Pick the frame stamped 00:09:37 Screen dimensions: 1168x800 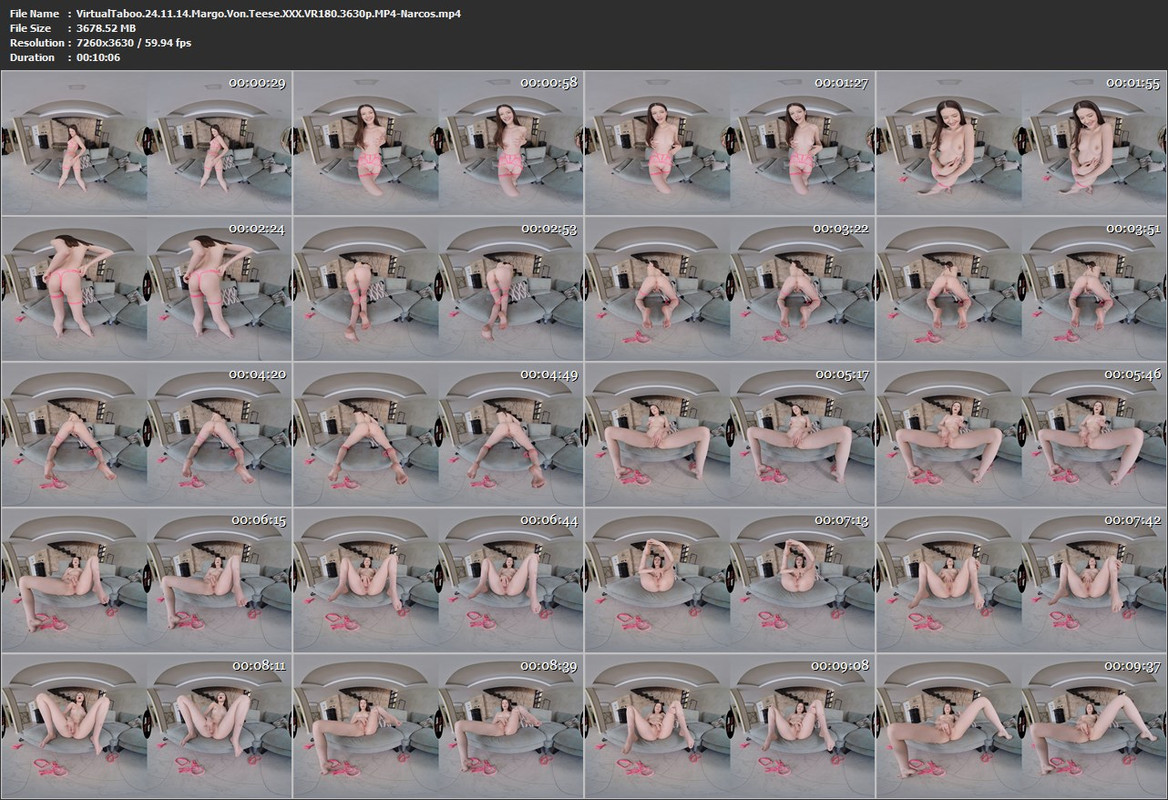[x=1021, y=726]
